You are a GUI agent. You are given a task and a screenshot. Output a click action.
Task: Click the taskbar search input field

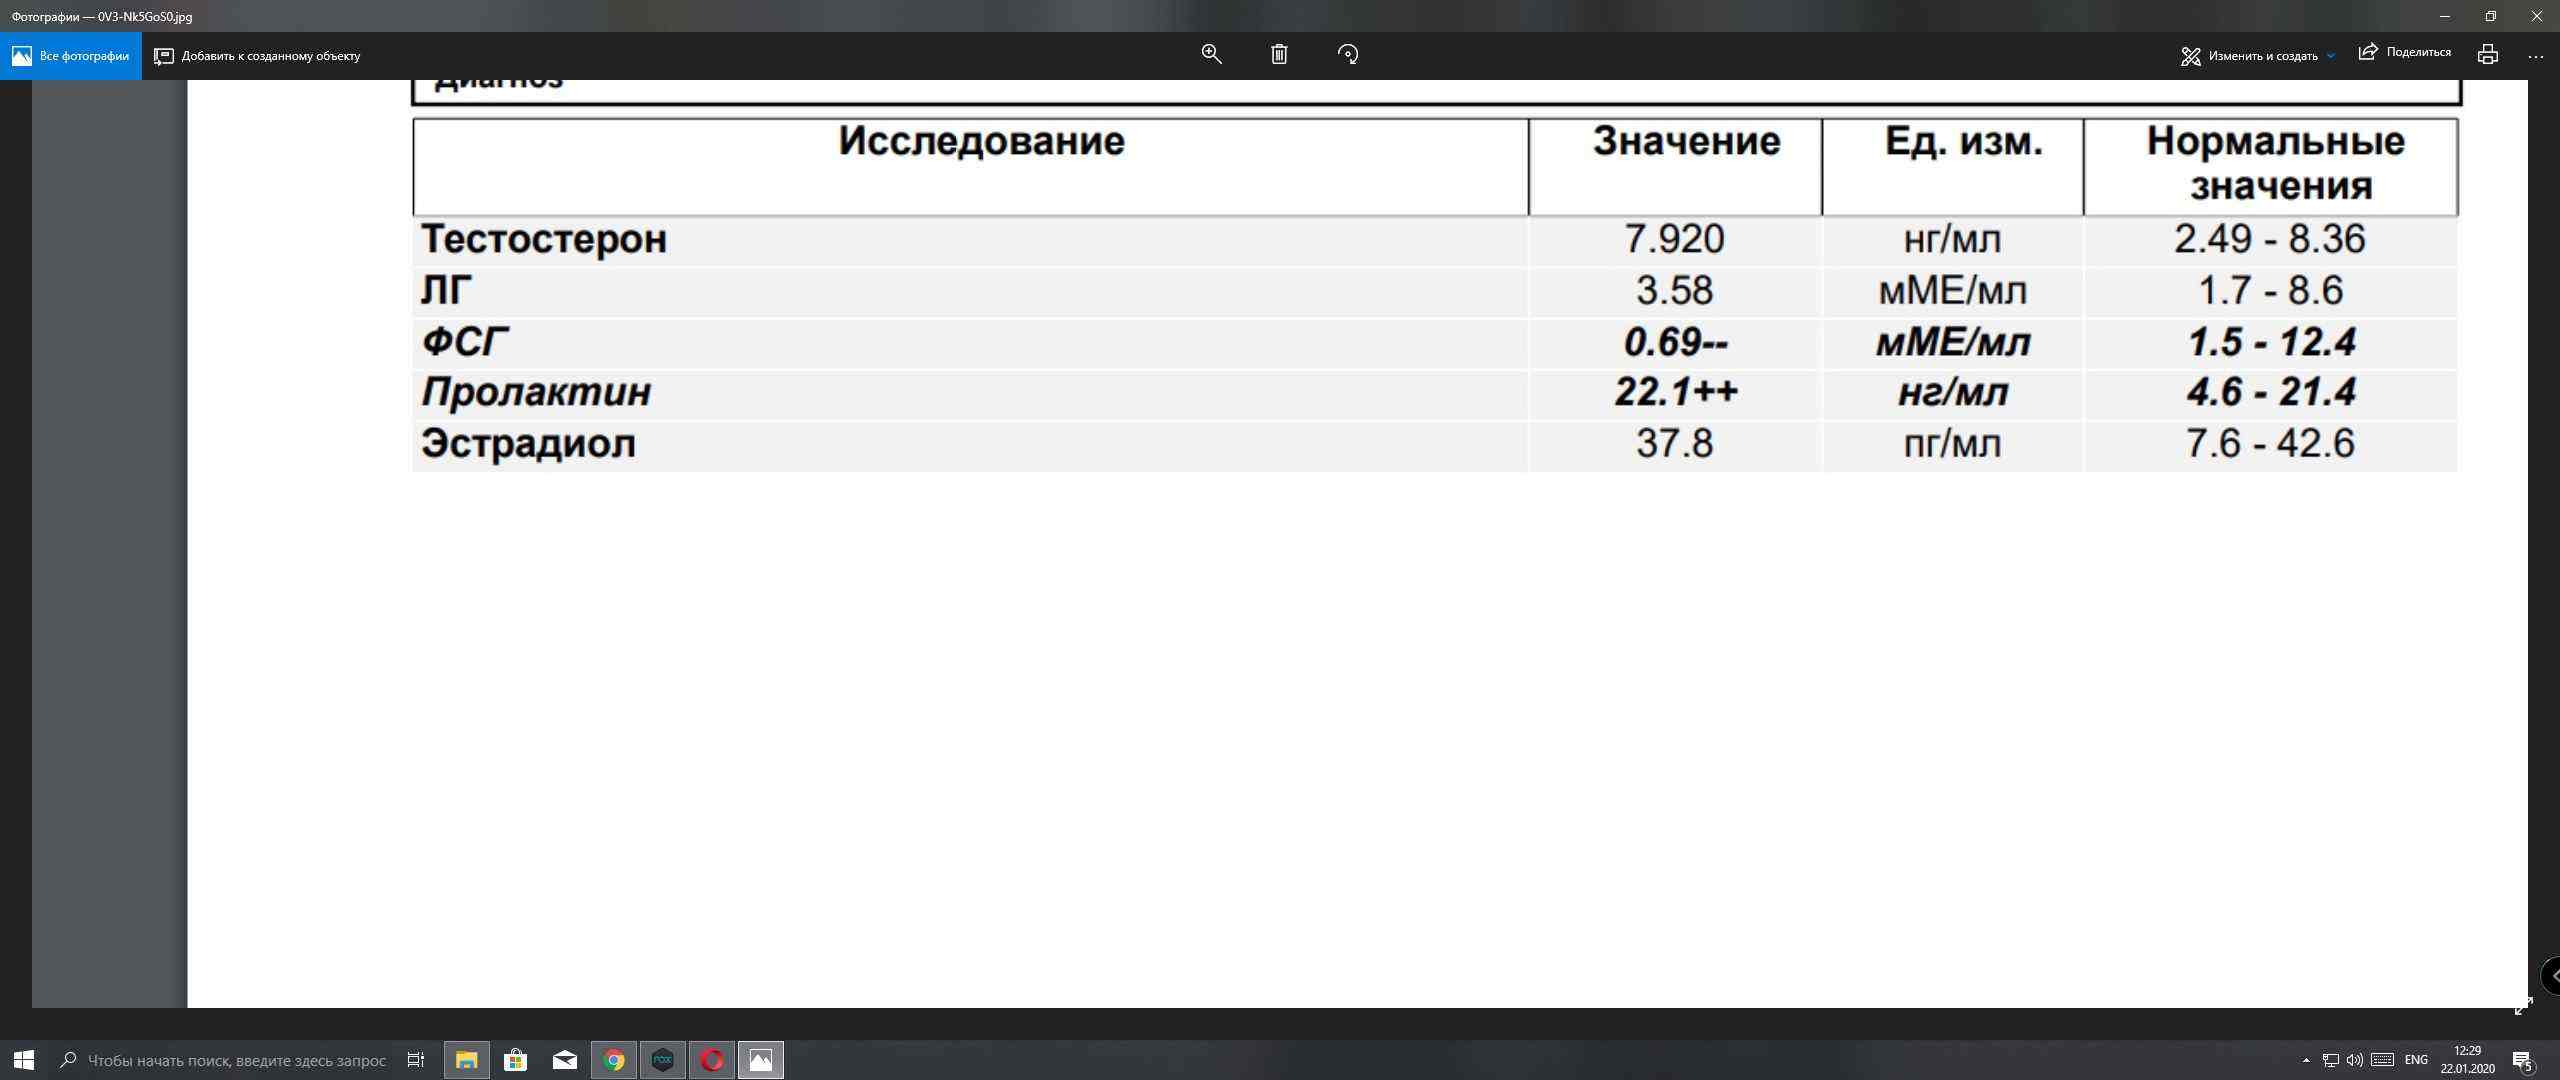[236, 1060]
